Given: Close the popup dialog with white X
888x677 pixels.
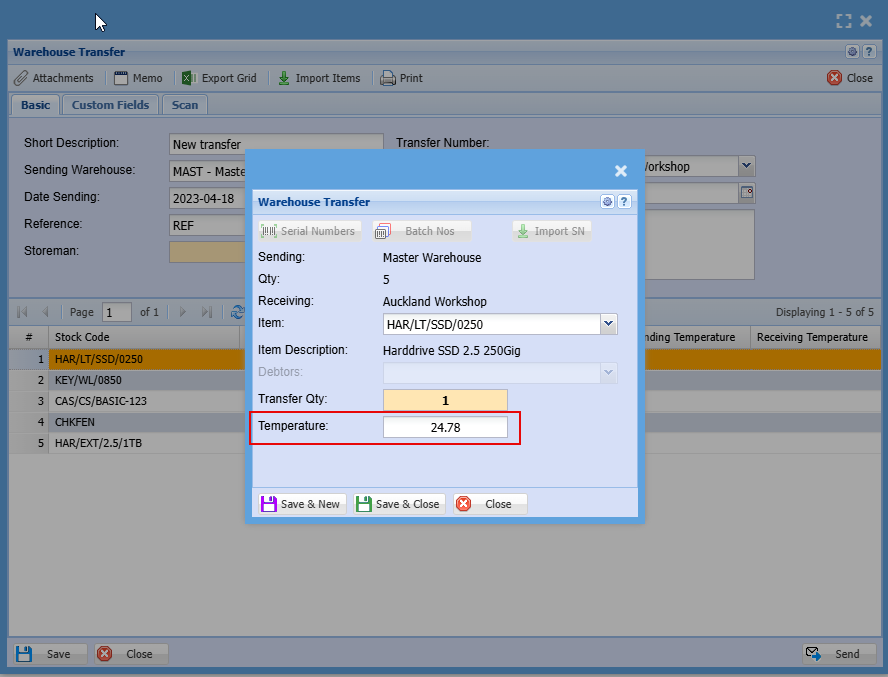Looking at the screenshot, I should coord(621,171).
